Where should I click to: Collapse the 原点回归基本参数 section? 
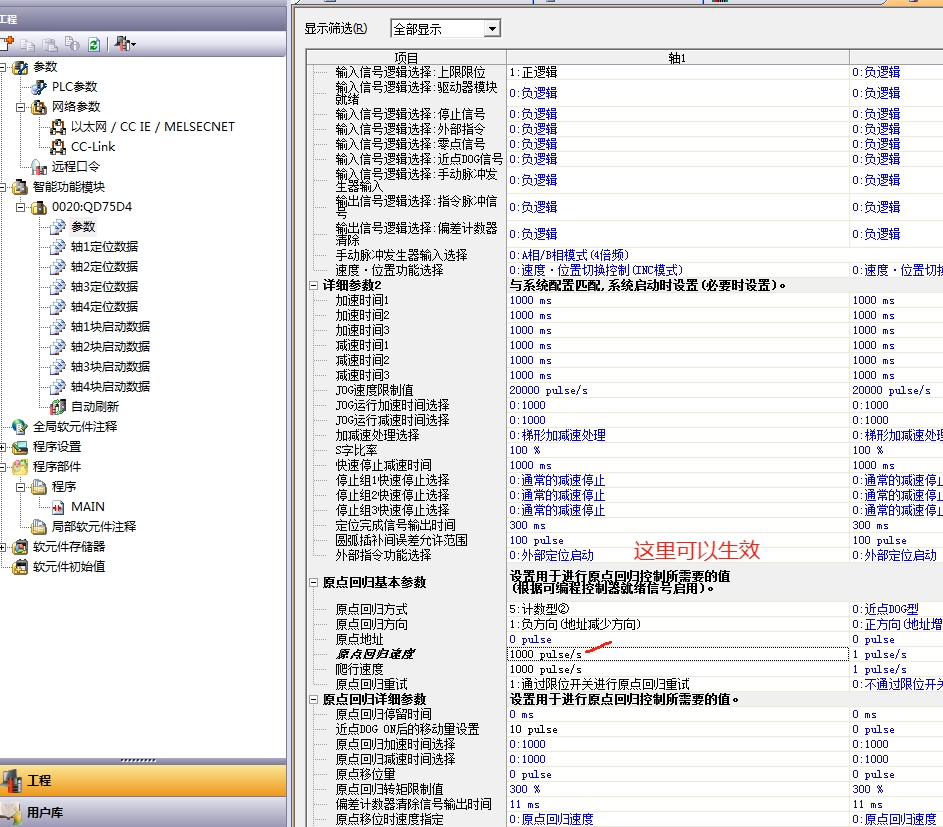click(314, 582)
